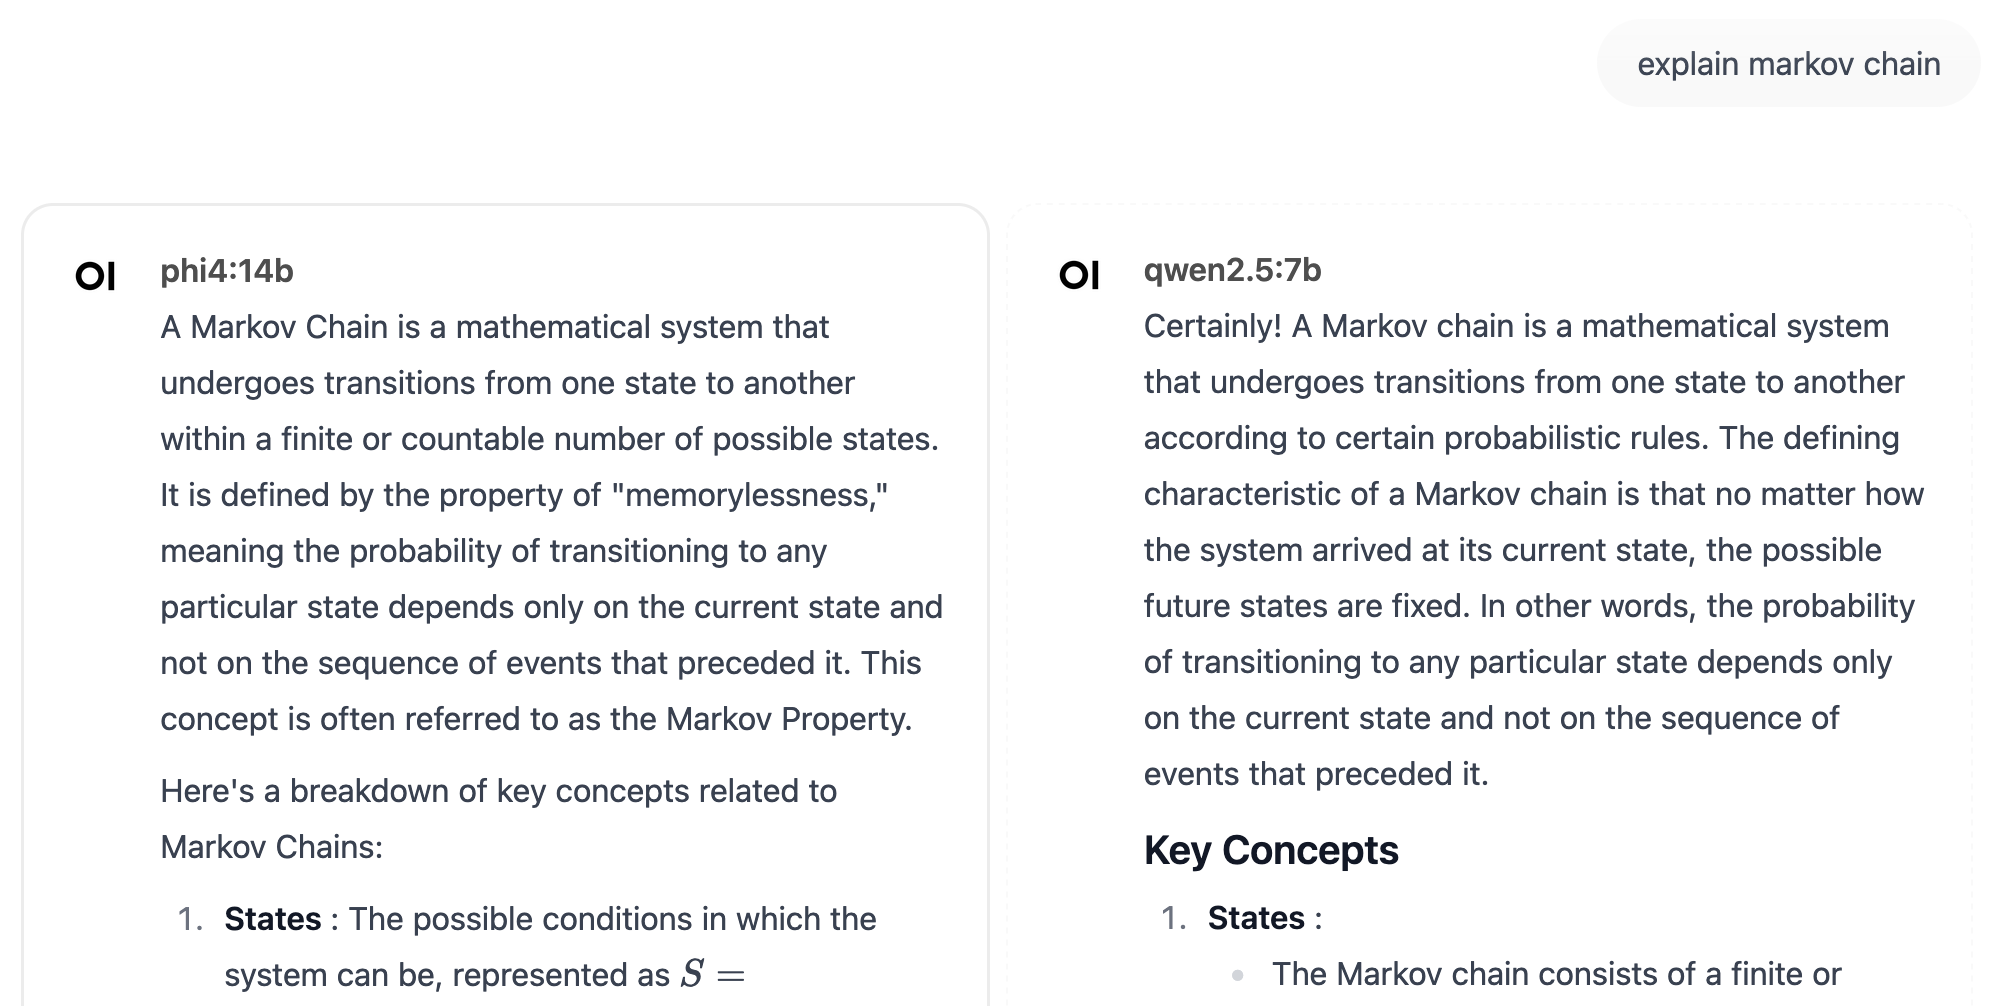2012x1006 pixels.
Task: Click the gray bullet dot under qwen States
Action: [1238, 975]
